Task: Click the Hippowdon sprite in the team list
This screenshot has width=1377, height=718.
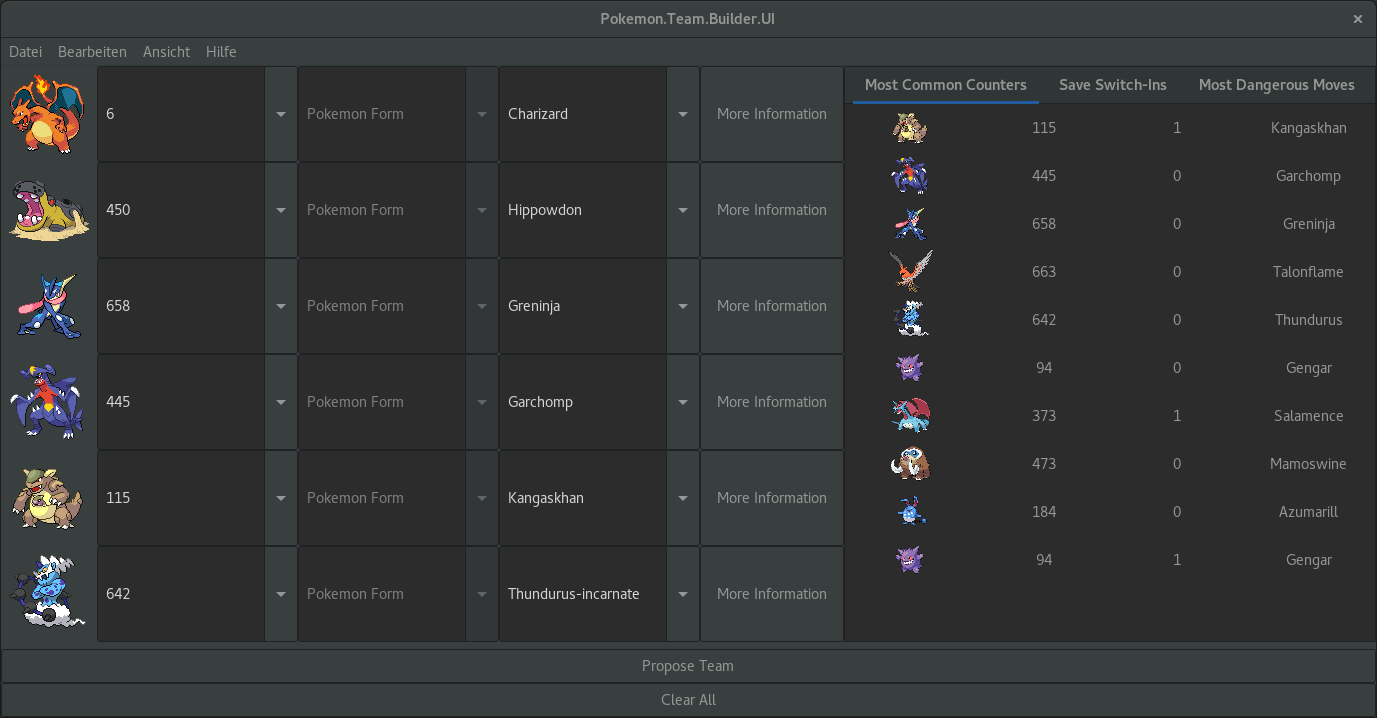Action: [x=47, y=210]
